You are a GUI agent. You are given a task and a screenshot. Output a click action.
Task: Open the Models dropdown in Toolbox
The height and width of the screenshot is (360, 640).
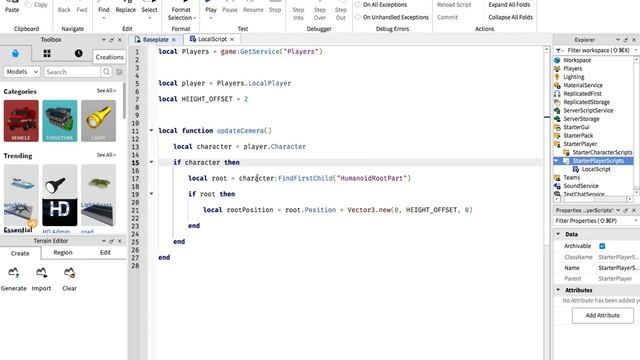coord(22,72)
